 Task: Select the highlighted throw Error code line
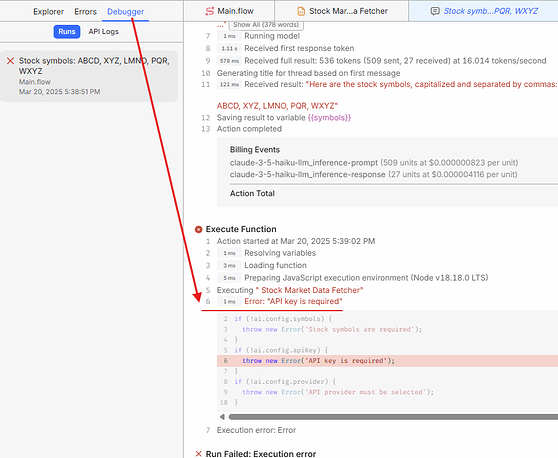pos(387,361)
